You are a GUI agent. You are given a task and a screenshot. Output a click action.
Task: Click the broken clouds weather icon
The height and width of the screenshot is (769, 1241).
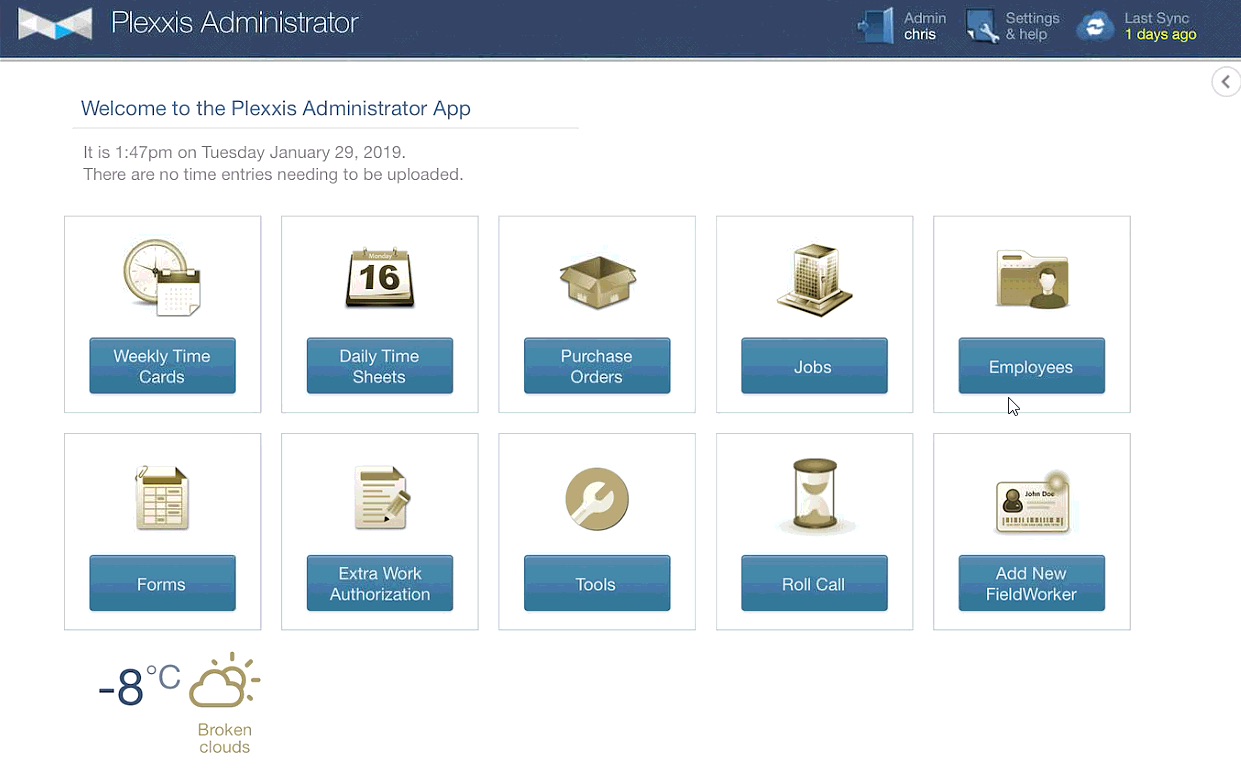tap(224, 682)
